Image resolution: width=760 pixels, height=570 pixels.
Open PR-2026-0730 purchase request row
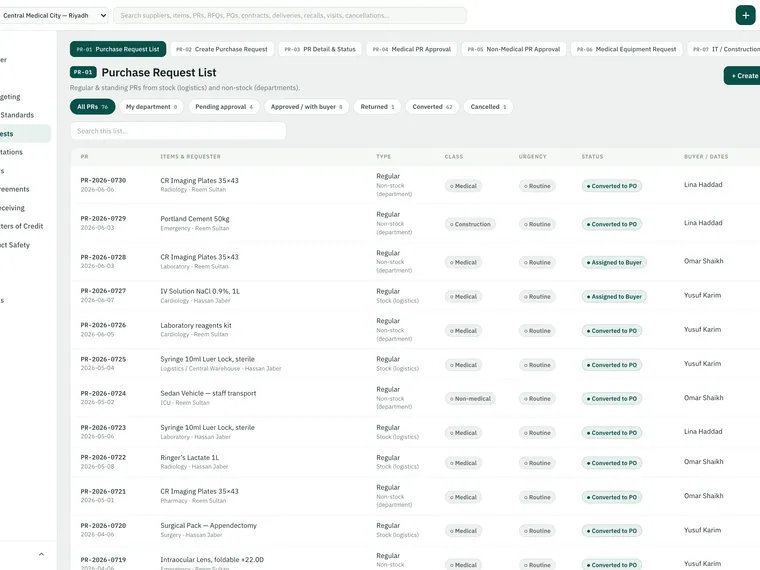pos(415,185)
